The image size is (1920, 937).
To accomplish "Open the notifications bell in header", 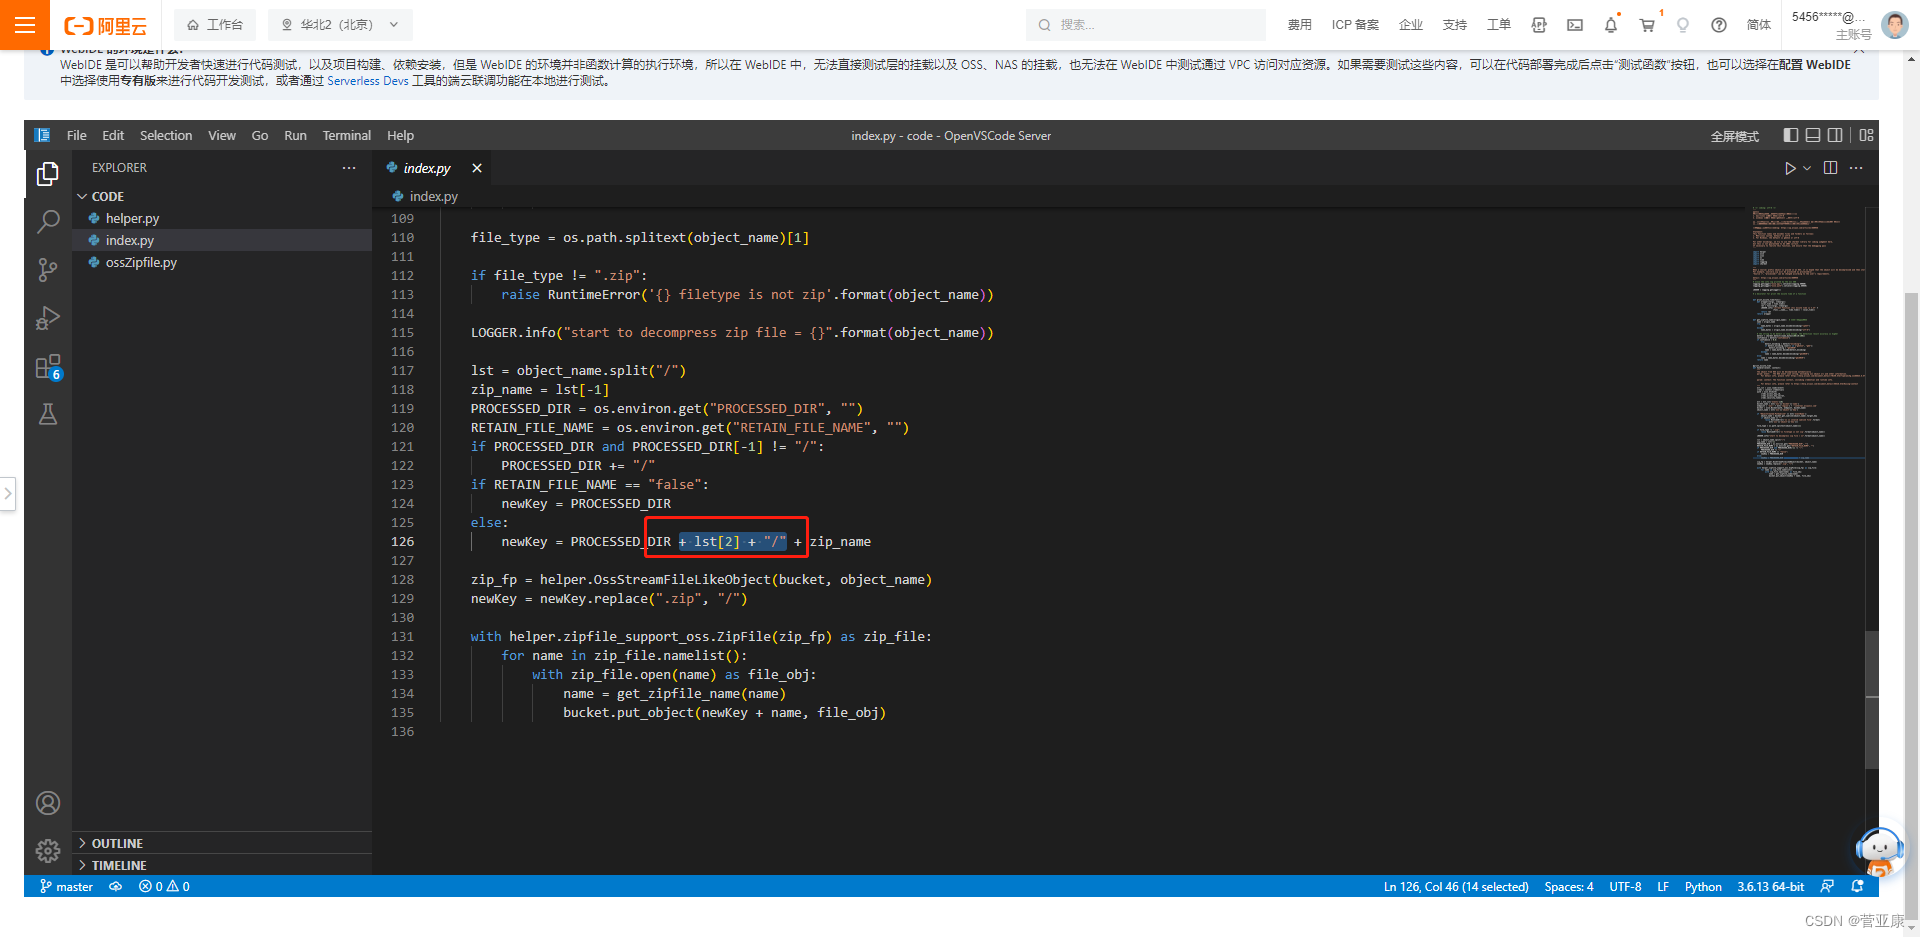I will (x=1611, y=25).
